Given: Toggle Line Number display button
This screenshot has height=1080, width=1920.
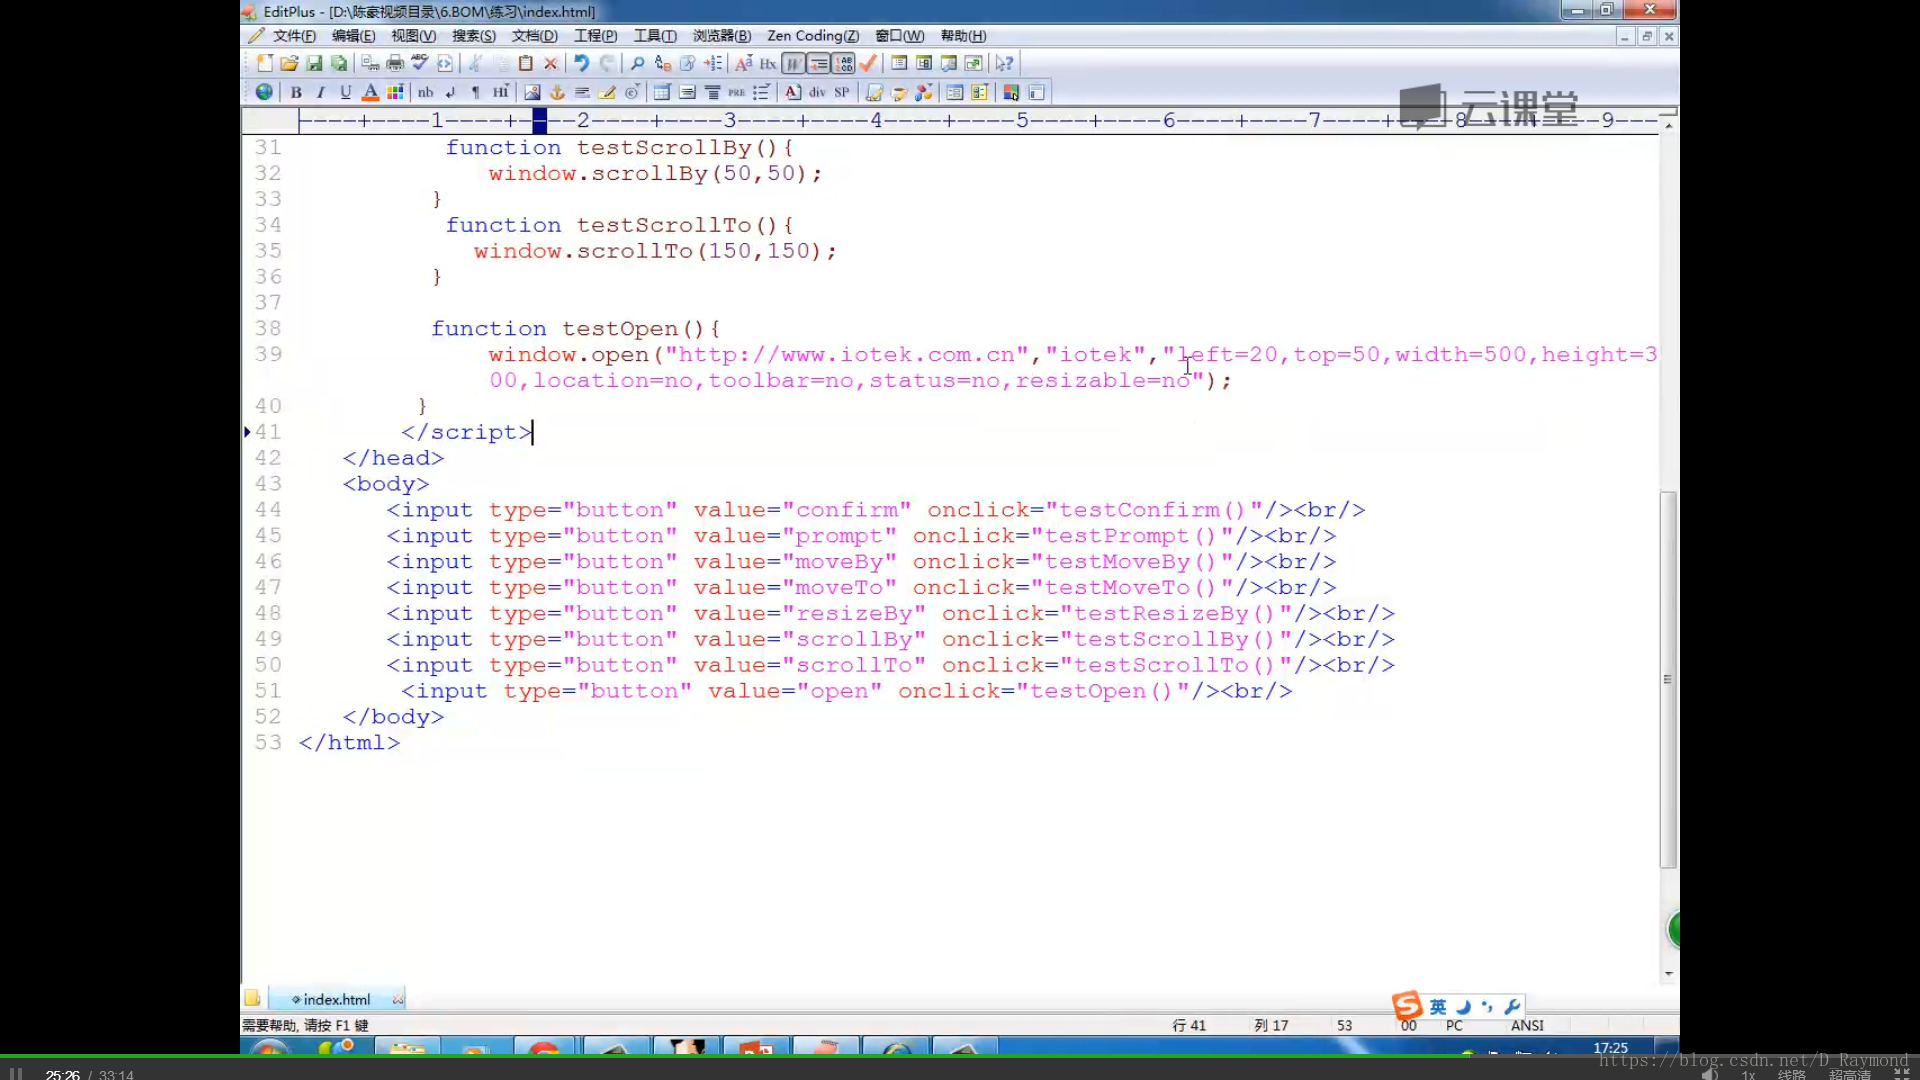Looking at the screenshot, I should click(843, 63).
